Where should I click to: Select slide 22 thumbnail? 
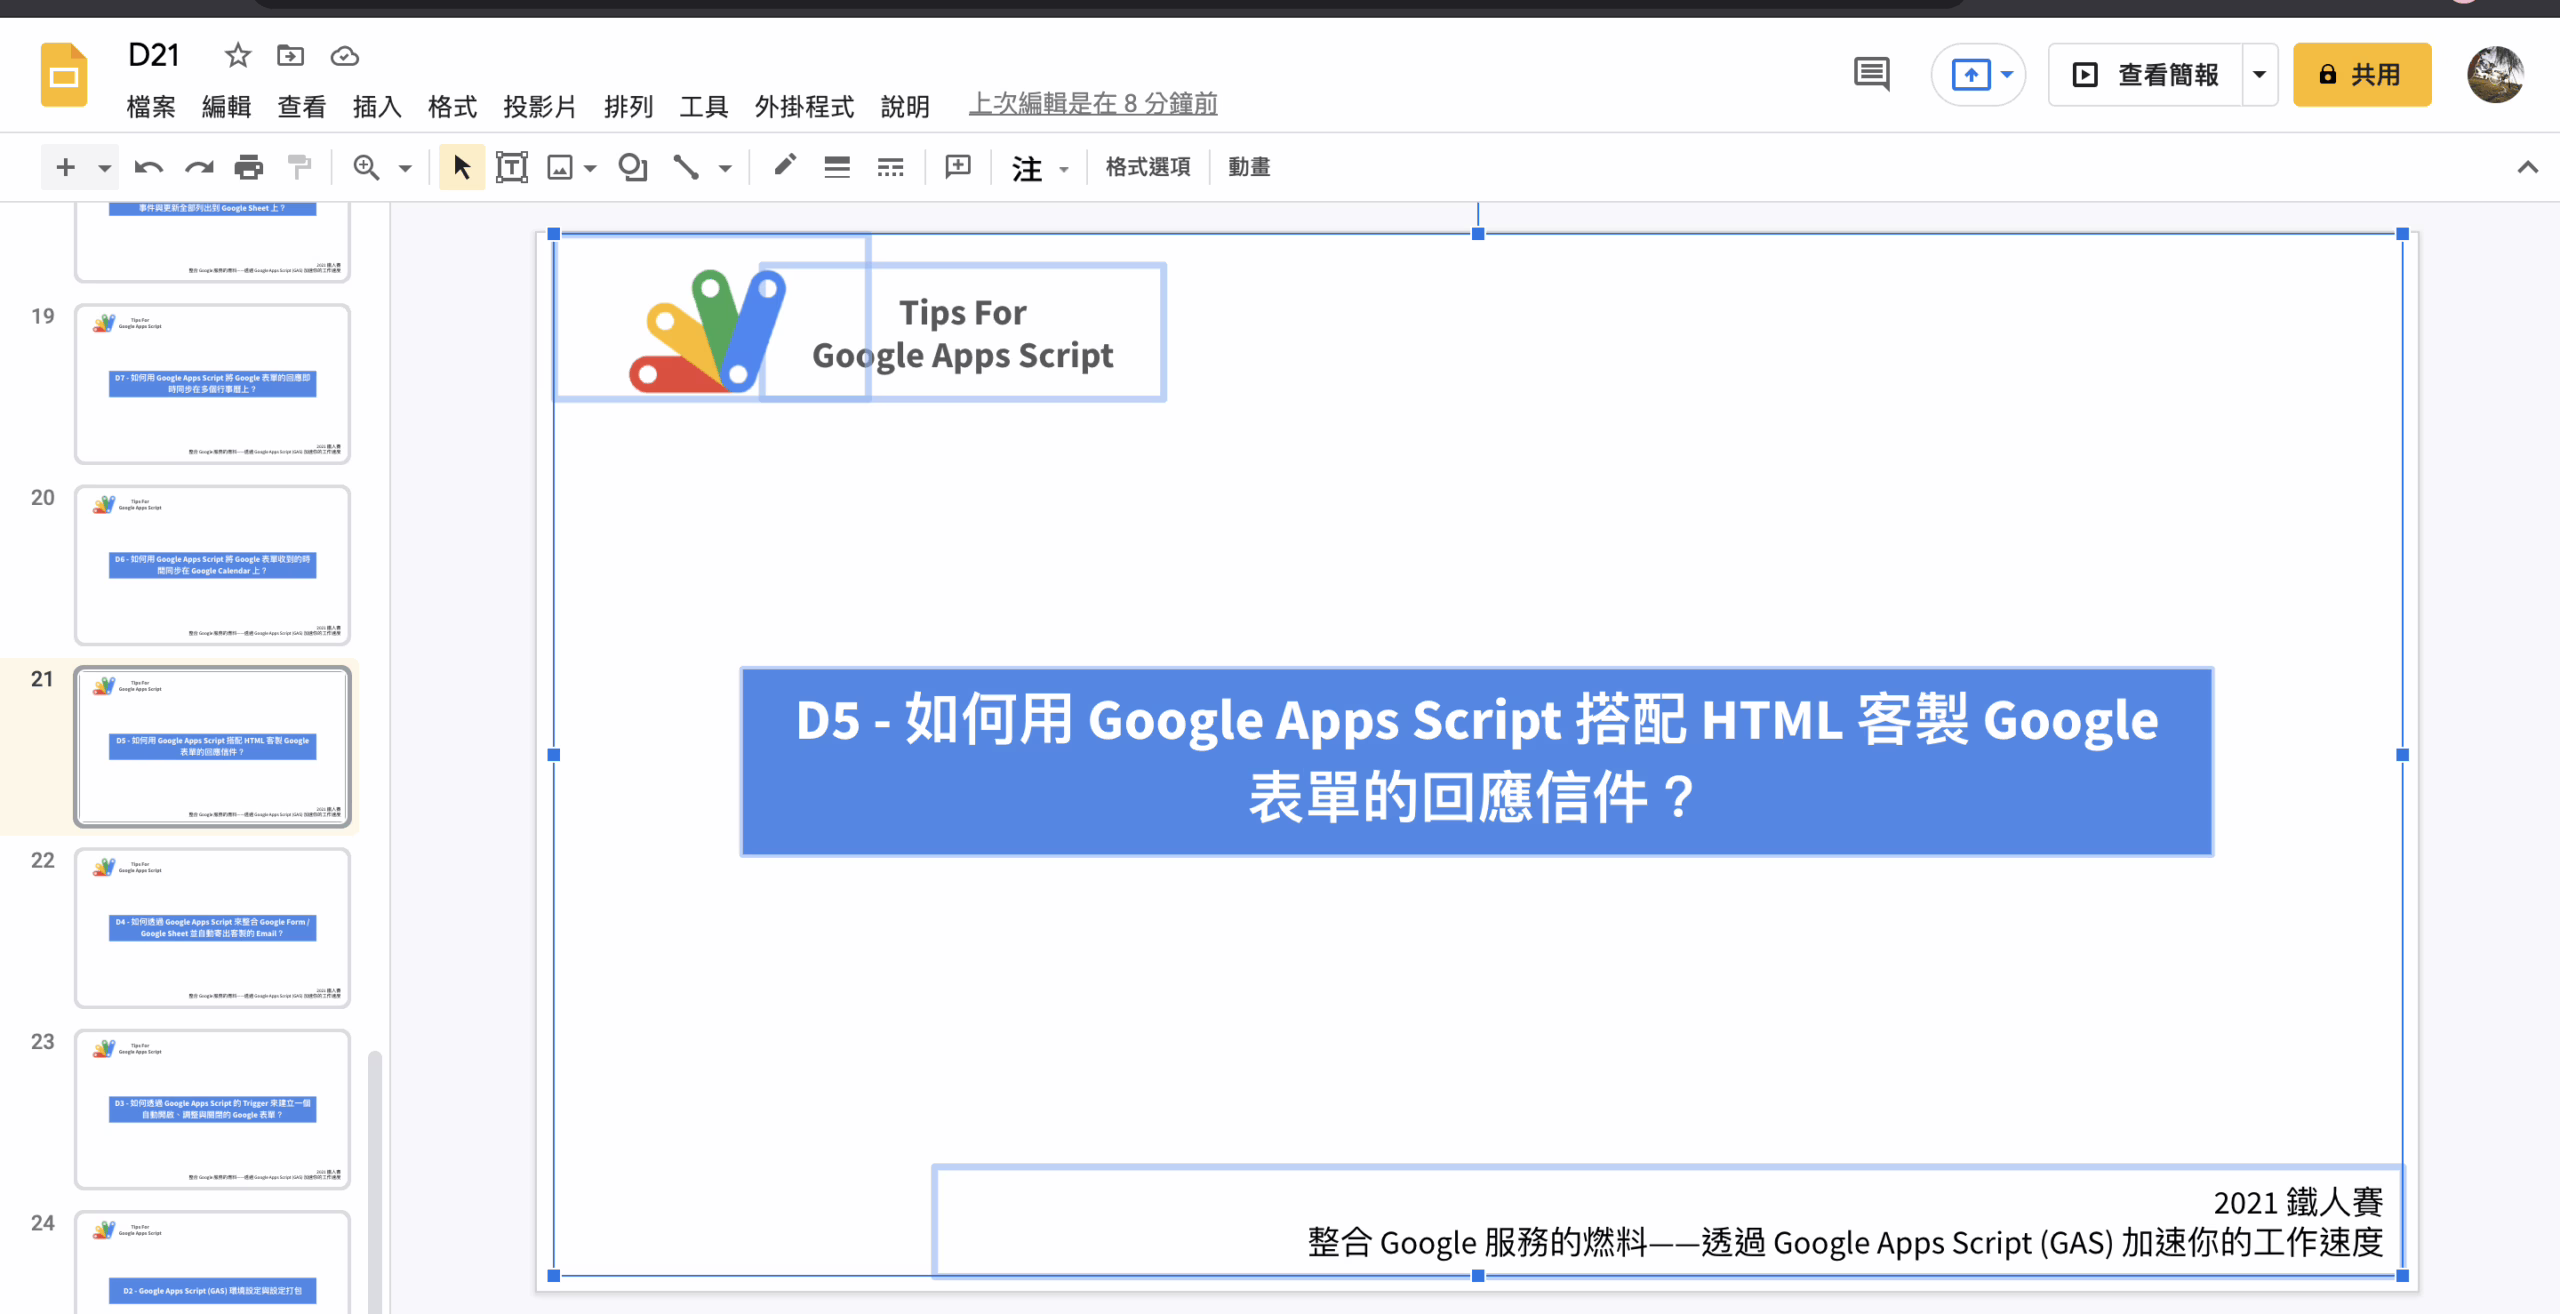[x=212, y=928]
